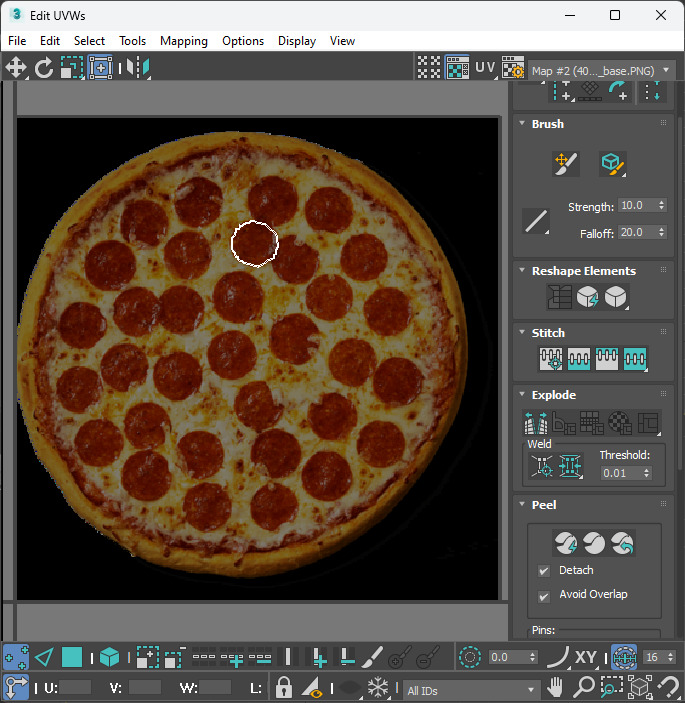Click the Strength value field
685x703 pixels.
tap(637, 205)
